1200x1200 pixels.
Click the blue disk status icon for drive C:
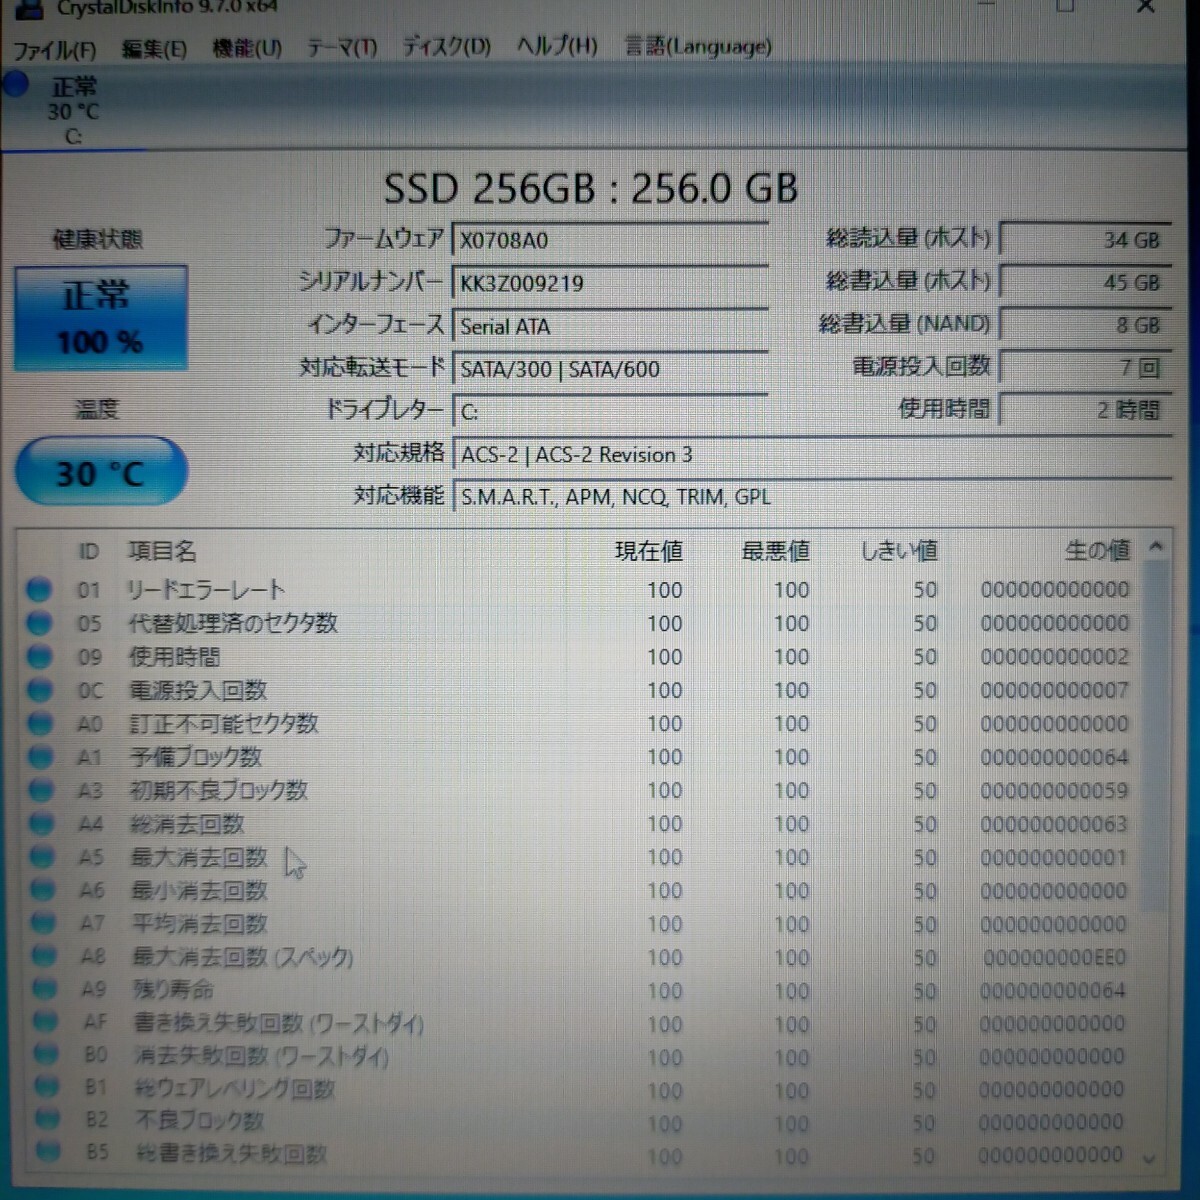[x=16, y=86]
